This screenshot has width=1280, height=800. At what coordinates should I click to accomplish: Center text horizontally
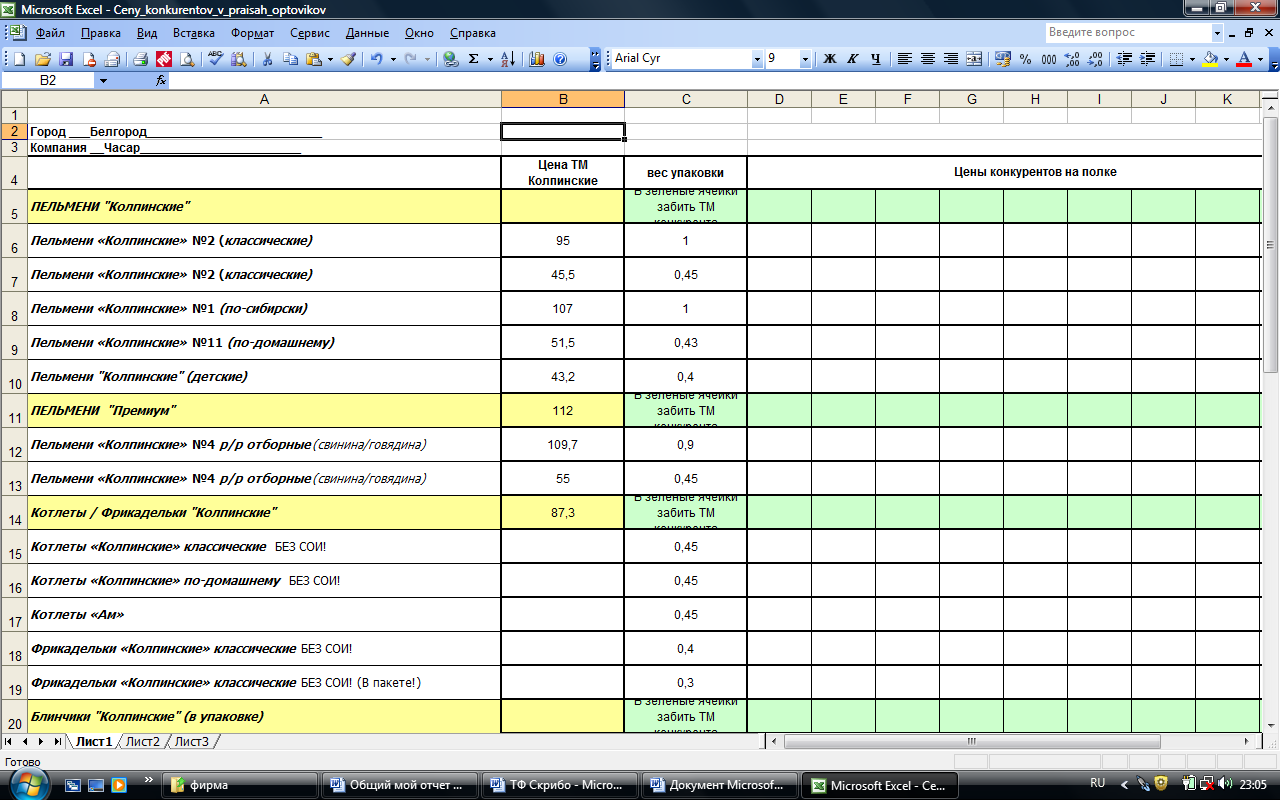coord(927,59)
